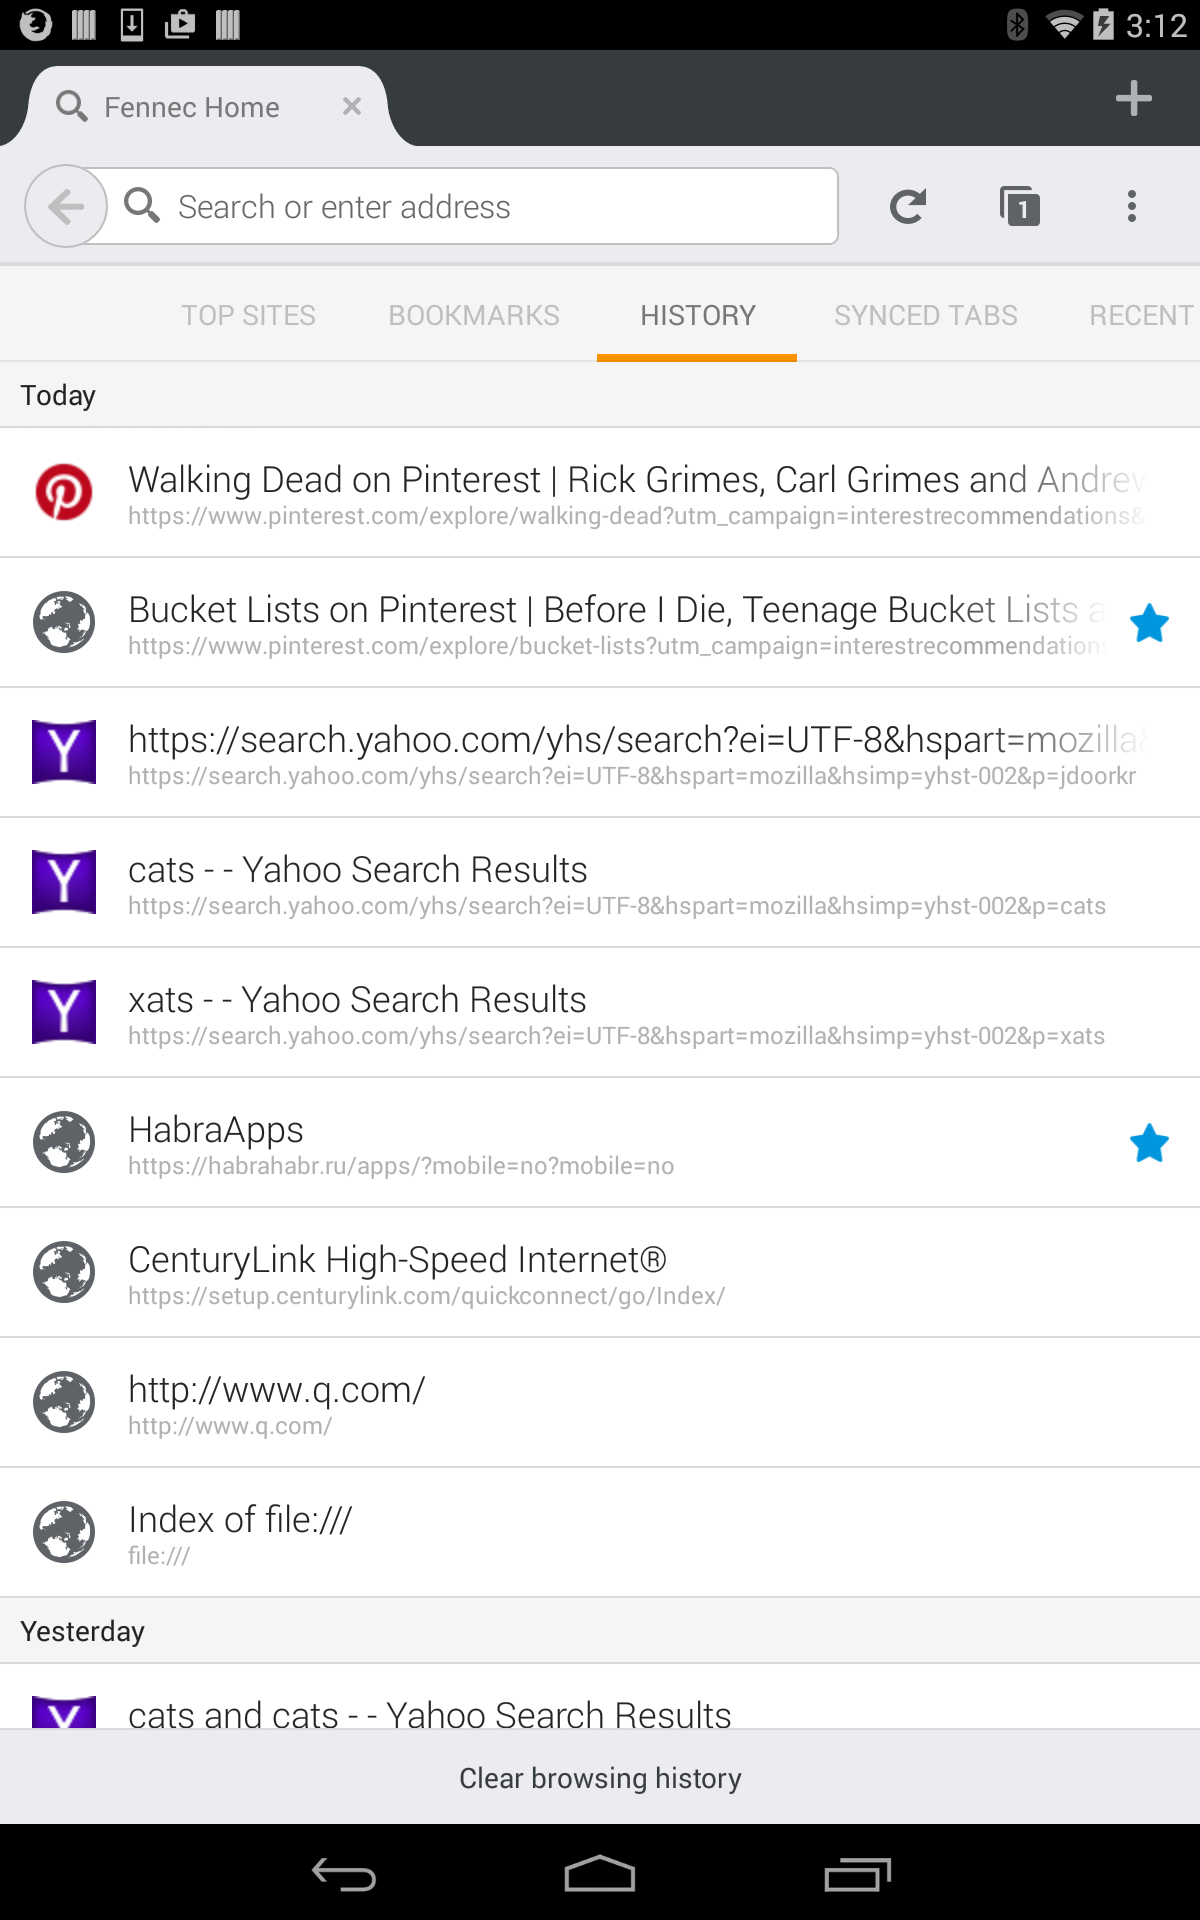Open the Index of file:/// history entry
This screenshot has width=1200, height=1920.
pos(600,1533)
